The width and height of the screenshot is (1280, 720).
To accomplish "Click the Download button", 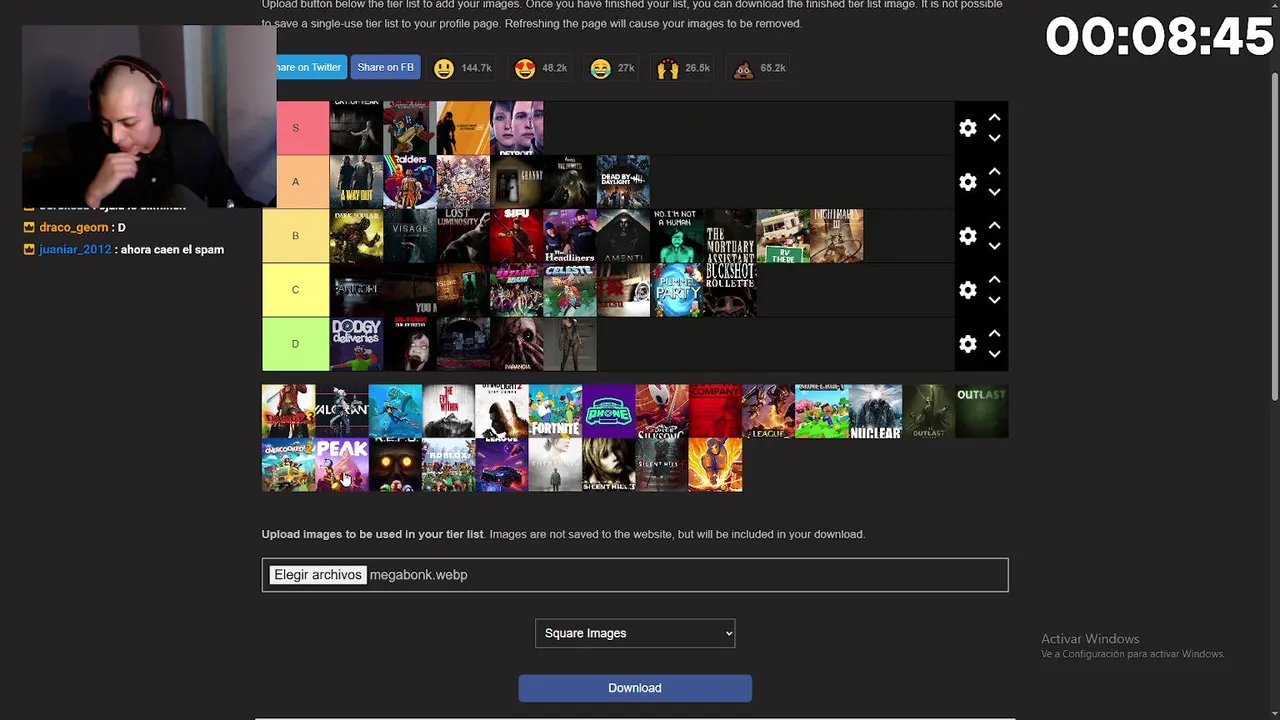I will [x=635, y=688].
